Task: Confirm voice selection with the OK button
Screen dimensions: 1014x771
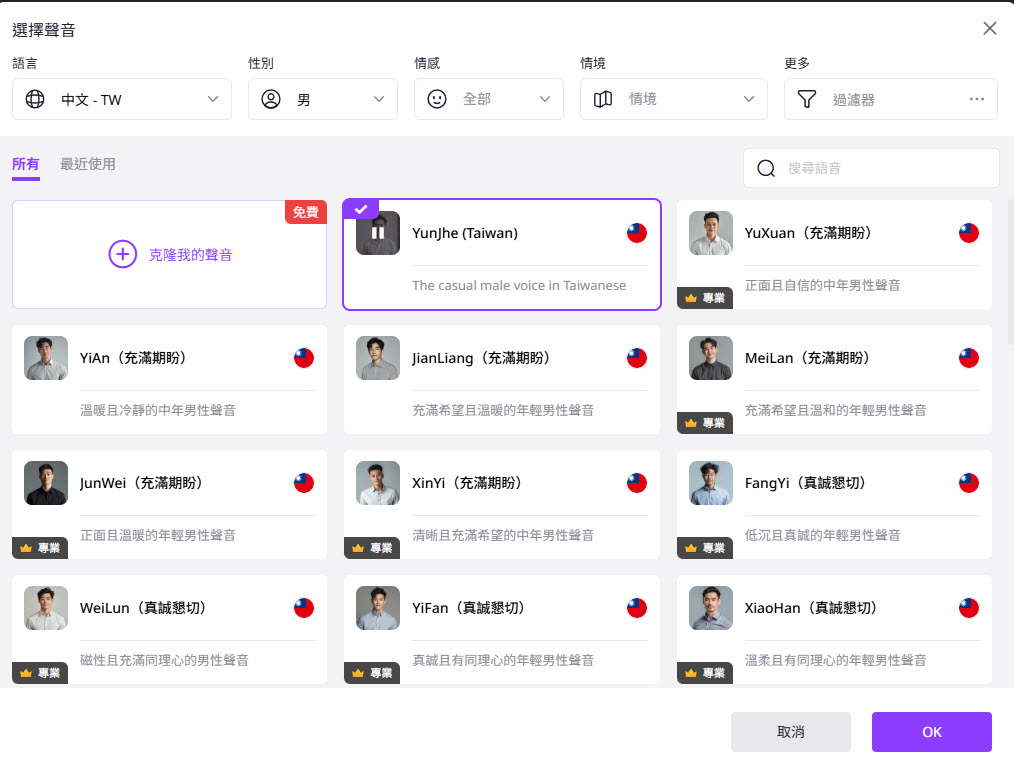Action: tap(931, 731)
